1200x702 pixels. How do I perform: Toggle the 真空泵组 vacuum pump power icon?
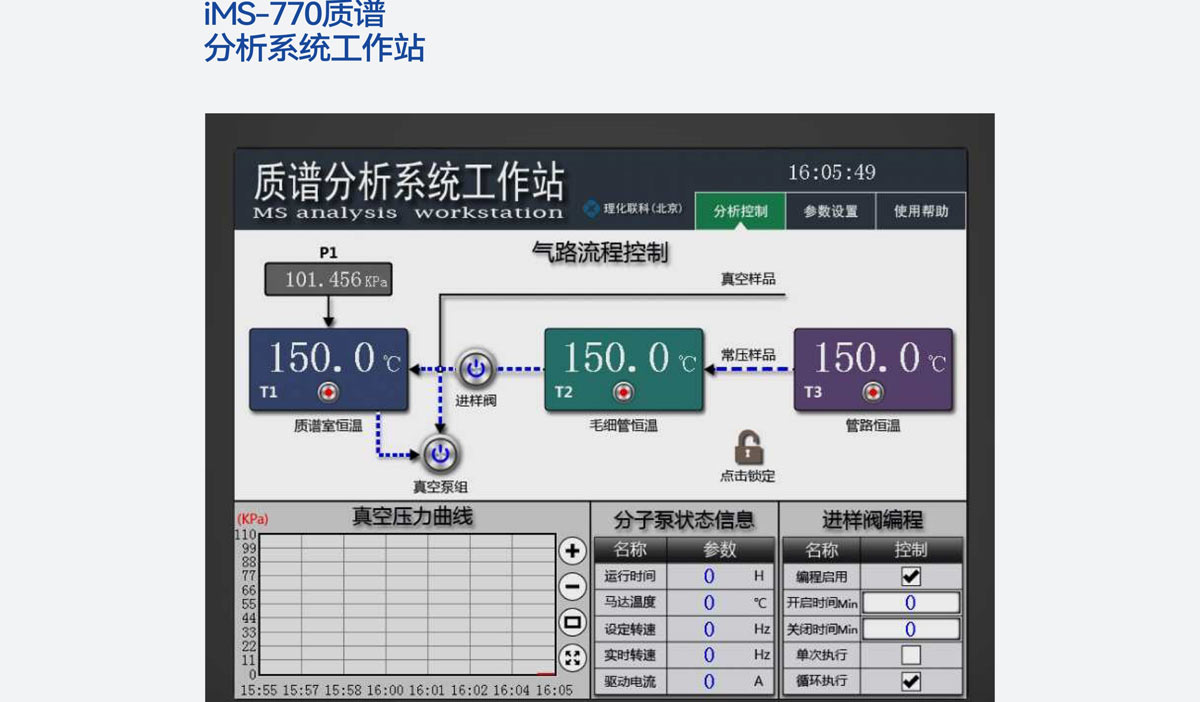[x=438, y=455]
